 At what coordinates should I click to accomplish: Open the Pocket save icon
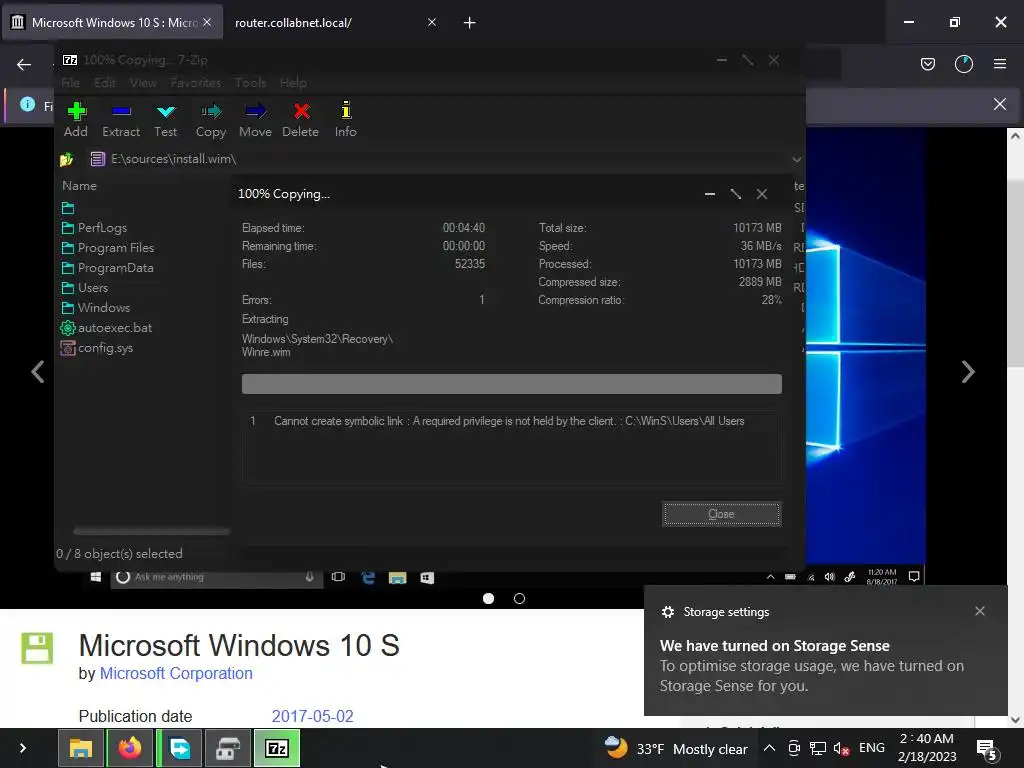coord(927,64)
